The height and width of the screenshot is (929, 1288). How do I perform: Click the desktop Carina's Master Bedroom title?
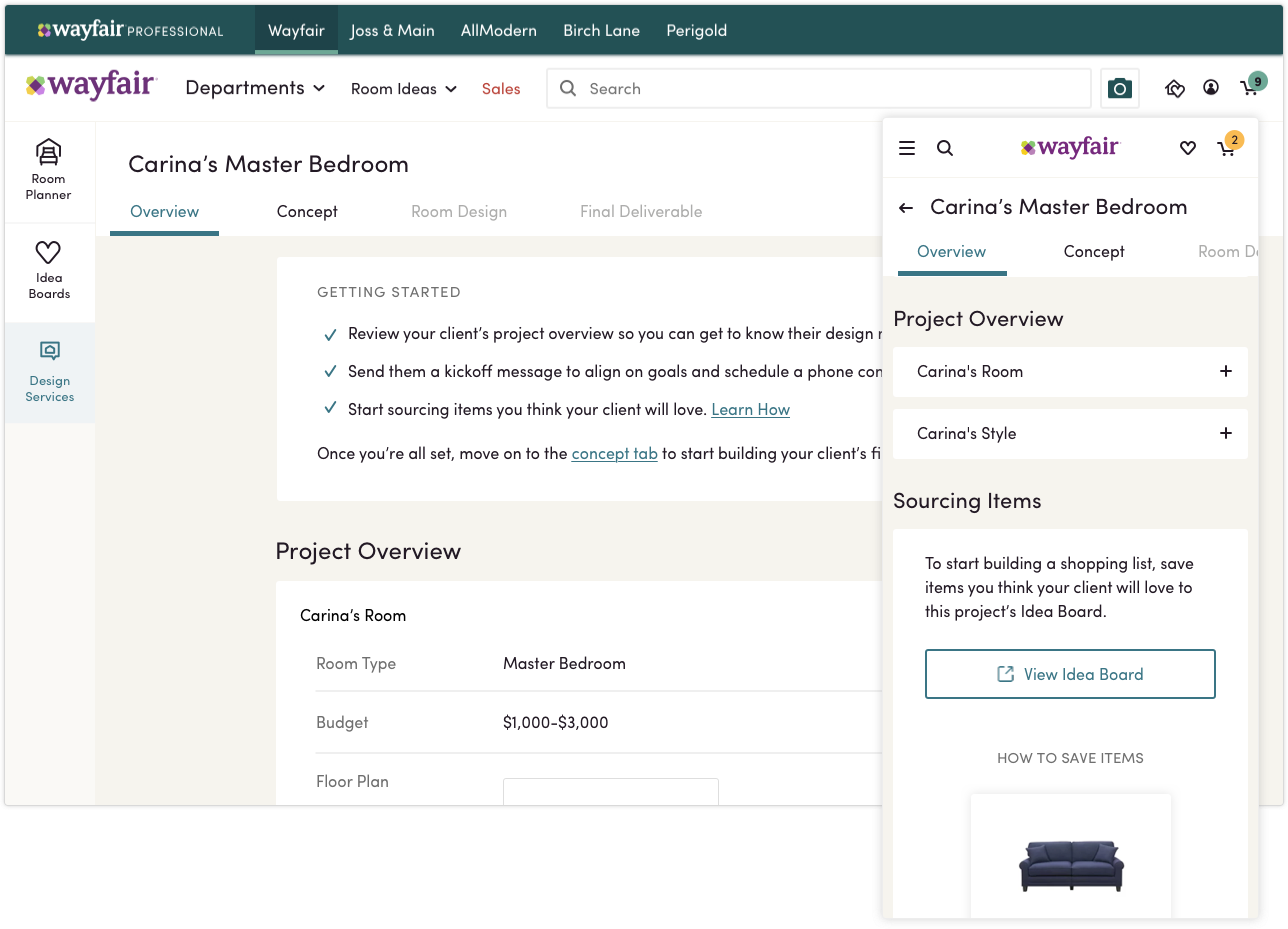[x=268, y=164]
